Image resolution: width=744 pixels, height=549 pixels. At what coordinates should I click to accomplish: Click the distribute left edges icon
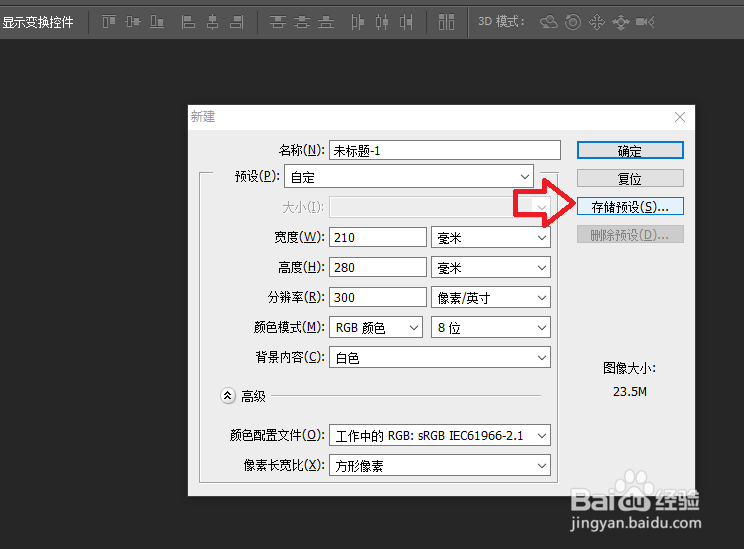[x=358, y=22]
